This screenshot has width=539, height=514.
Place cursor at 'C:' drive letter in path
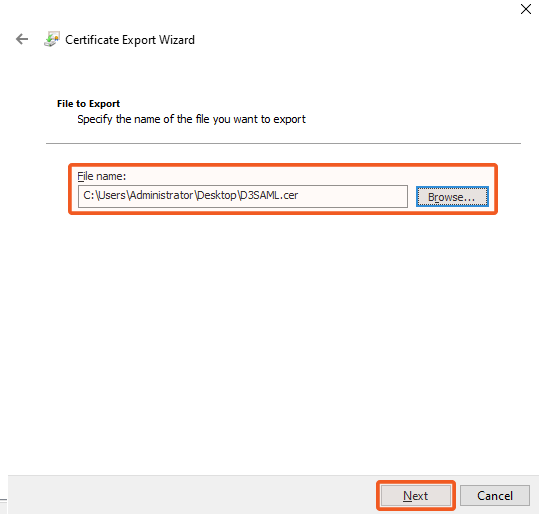88,195
